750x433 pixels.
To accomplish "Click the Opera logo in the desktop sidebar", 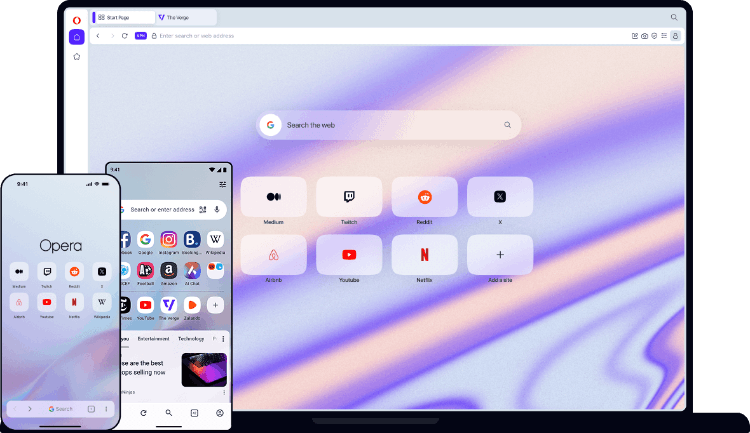I will 77,19.
